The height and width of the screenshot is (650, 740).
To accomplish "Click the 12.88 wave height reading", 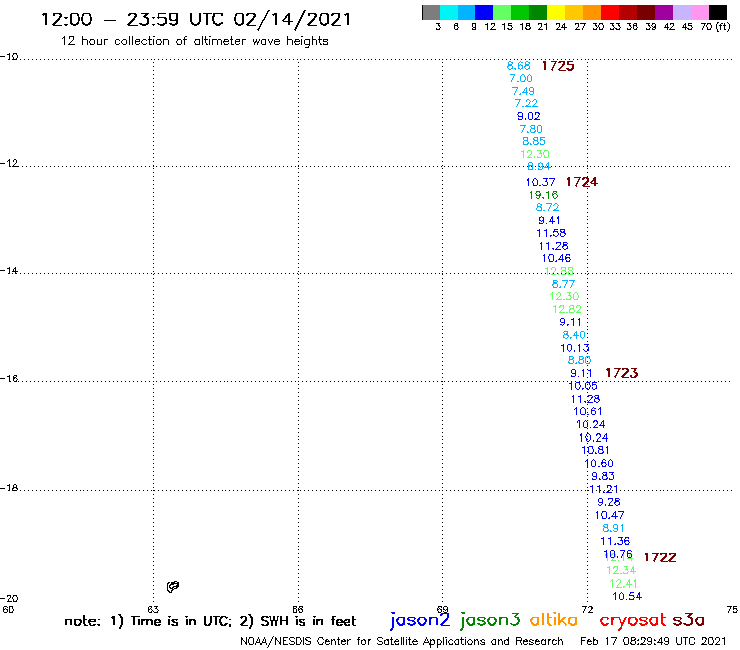I will click(x=559, y=271).
